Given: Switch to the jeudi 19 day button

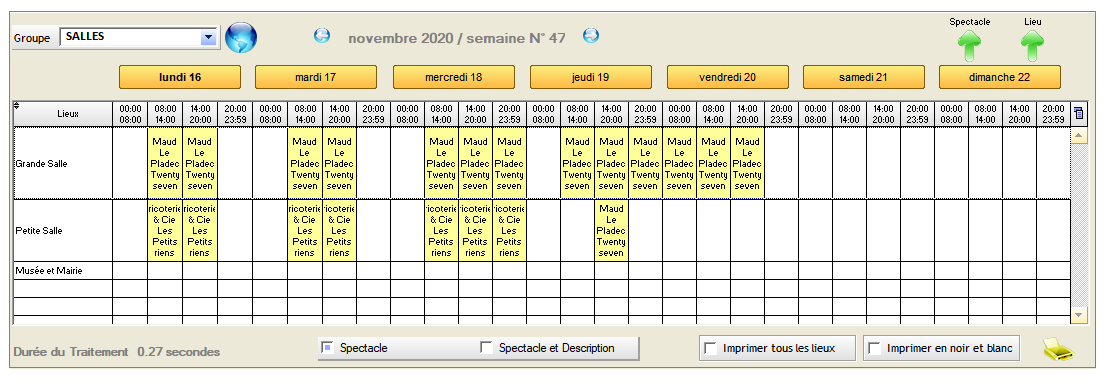Looking at the screenshot, I should [590, 77].
